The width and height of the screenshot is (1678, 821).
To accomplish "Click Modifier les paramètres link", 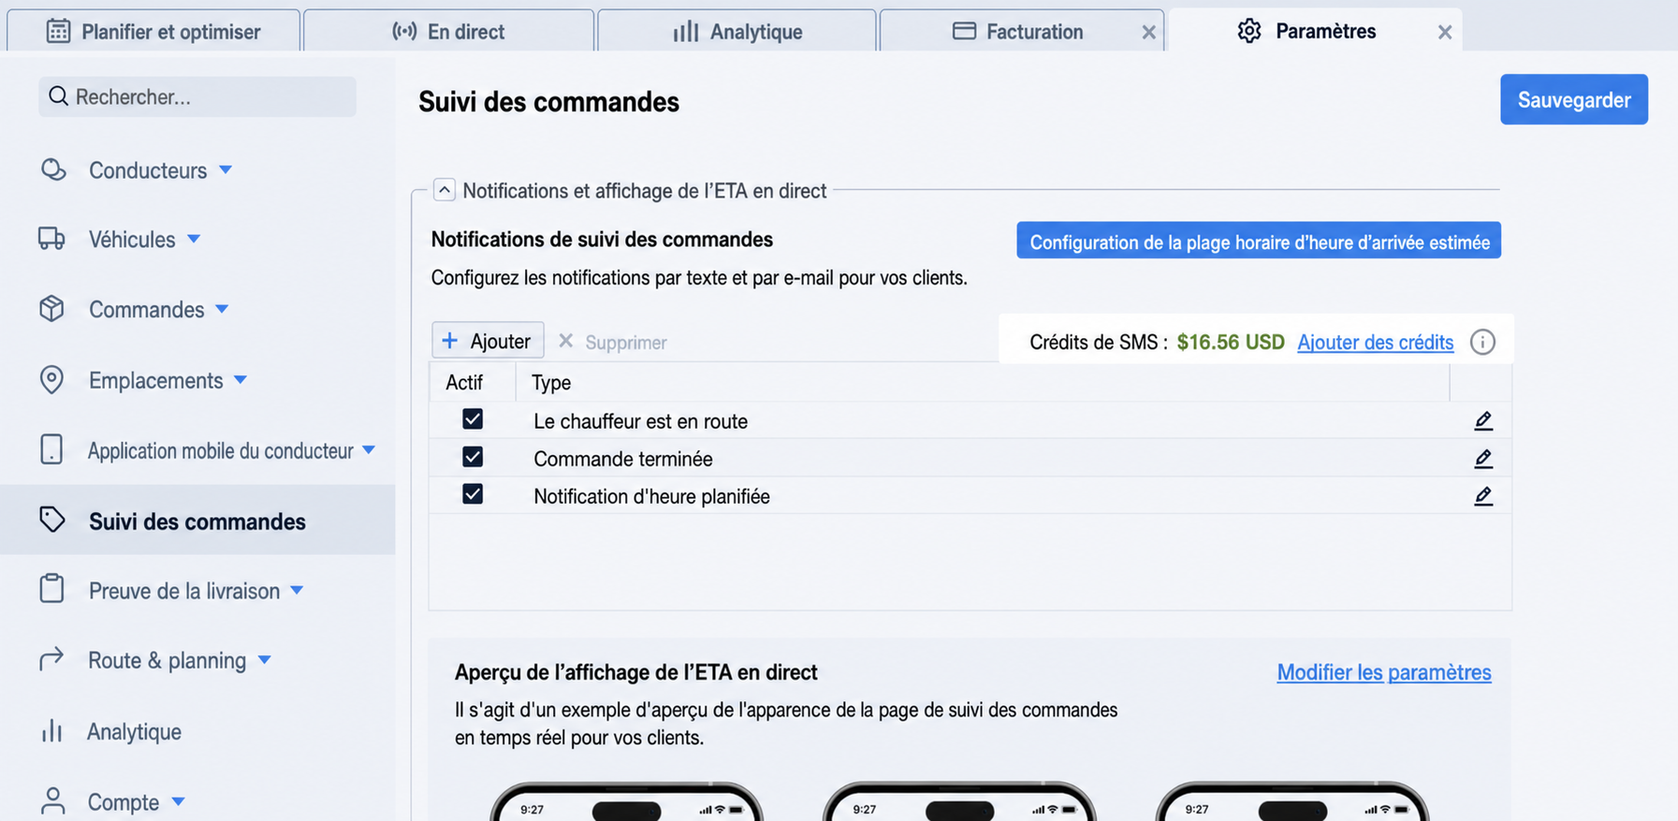I will (x=1384, y=672).
